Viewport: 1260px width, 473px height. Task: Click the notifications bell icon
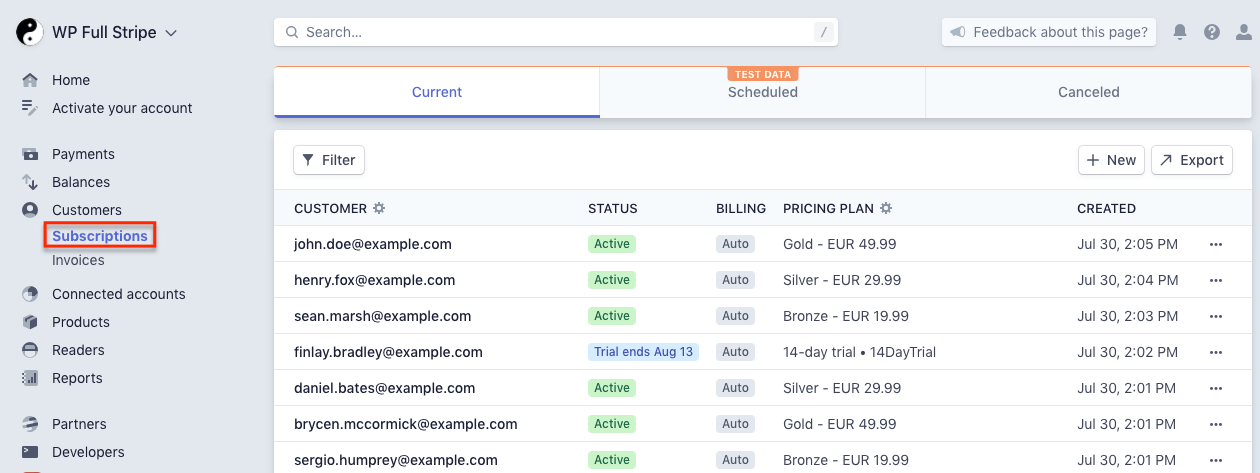(1180, 32)
